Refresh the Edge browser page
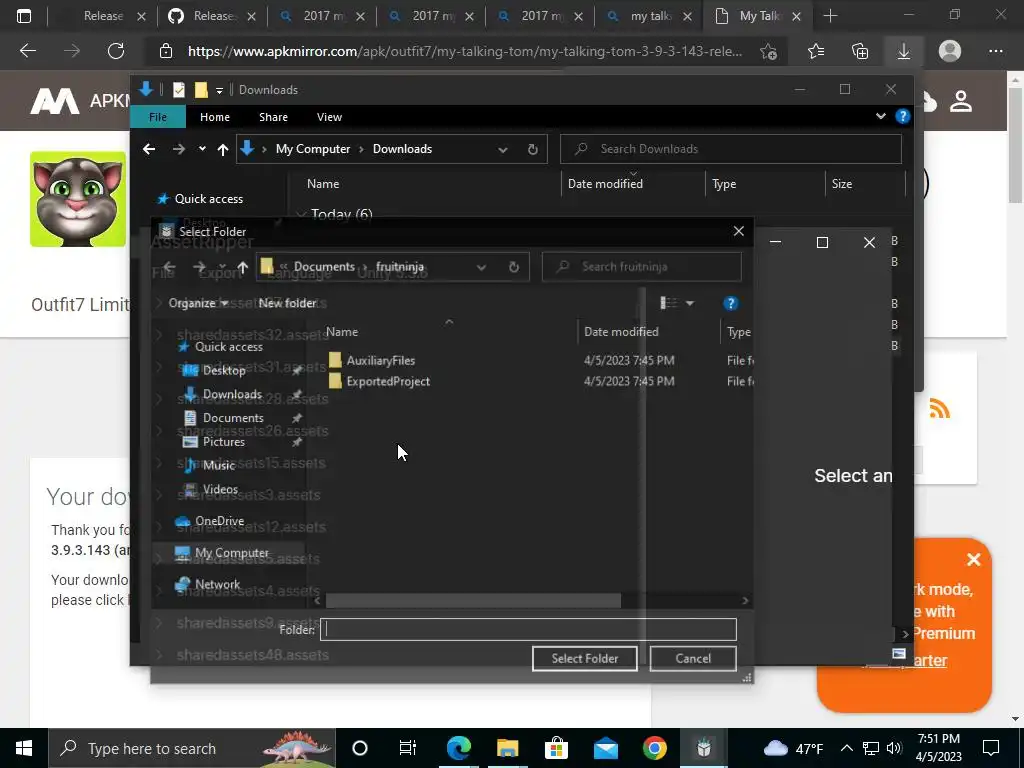This screenshot has width=1024, height=768. [116, 51]
